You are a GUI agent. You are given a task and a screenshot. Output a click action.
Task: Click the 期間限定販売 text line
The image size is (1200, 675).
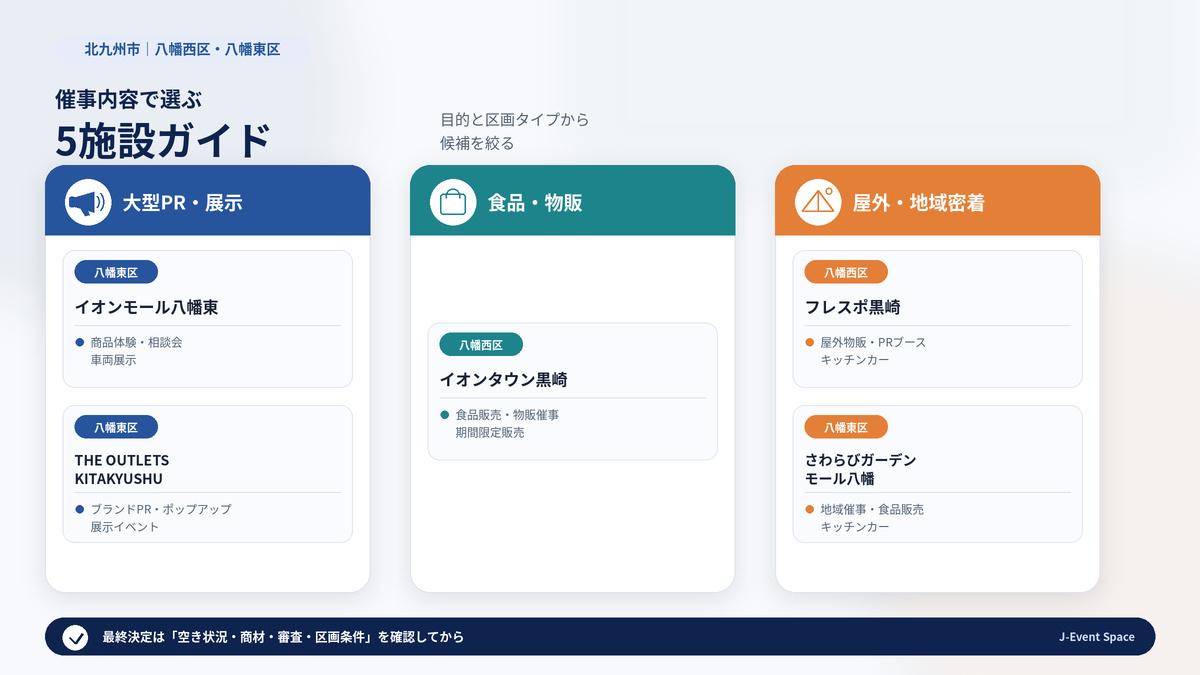point(490,432)
